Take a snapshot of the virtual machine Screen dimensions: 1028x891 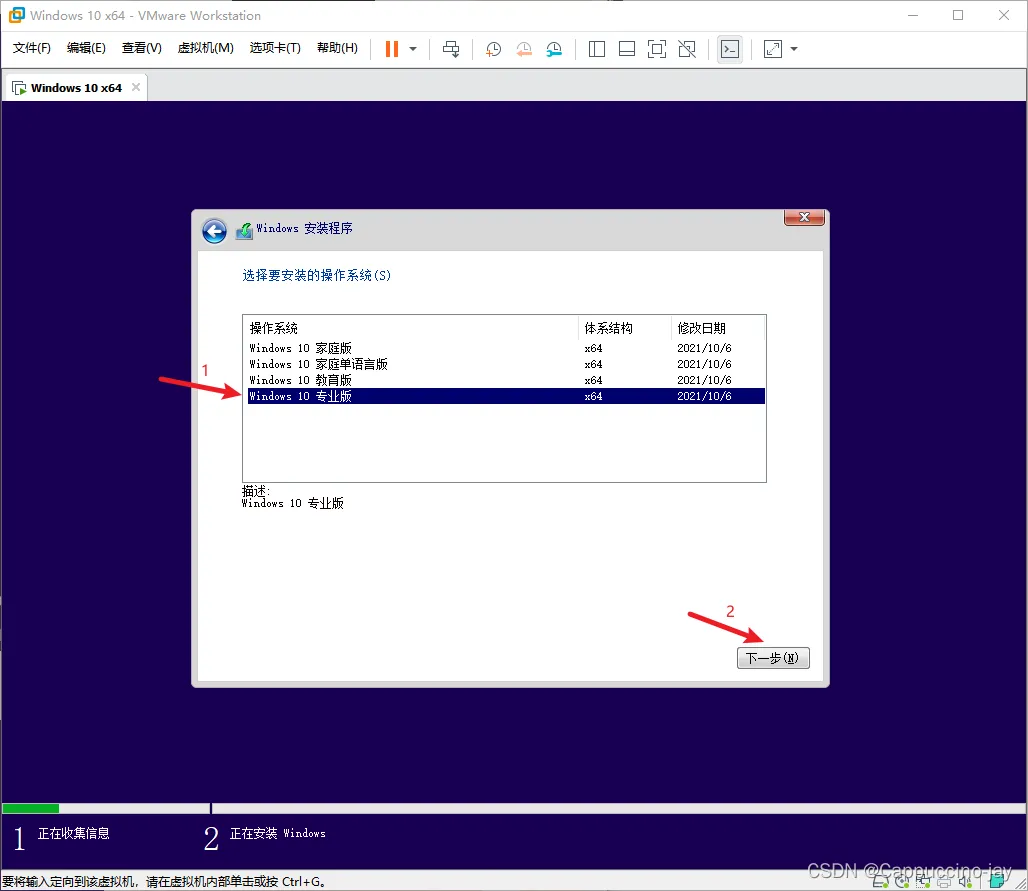click(493, 49)
